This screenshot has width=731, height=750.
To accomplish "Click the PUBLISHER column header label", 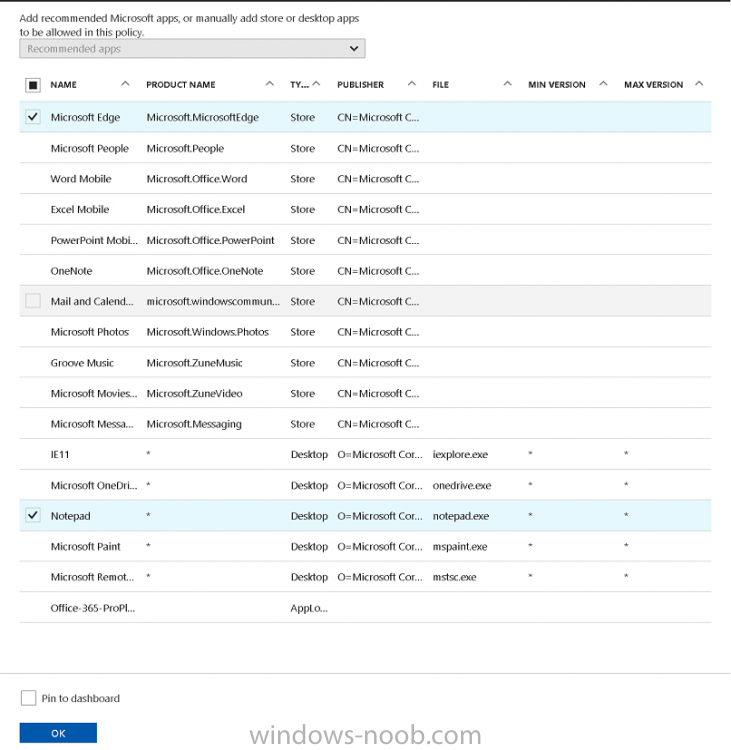I will [x=360, y=85].
